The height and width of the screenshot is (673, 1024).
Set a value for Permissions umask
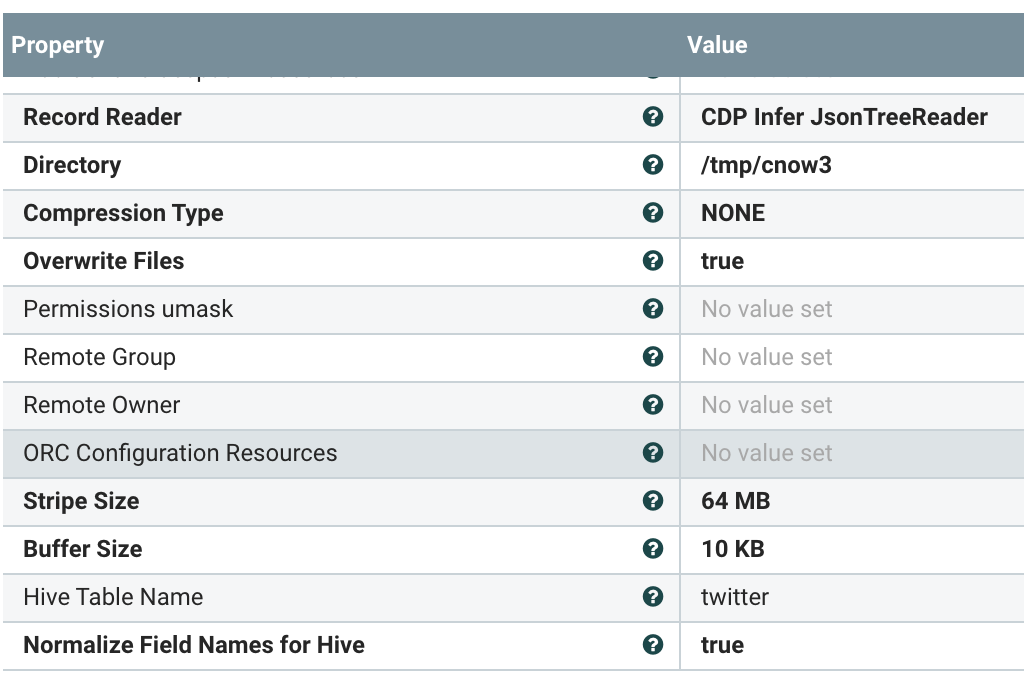pyautogui.click(x=766, y=309)
